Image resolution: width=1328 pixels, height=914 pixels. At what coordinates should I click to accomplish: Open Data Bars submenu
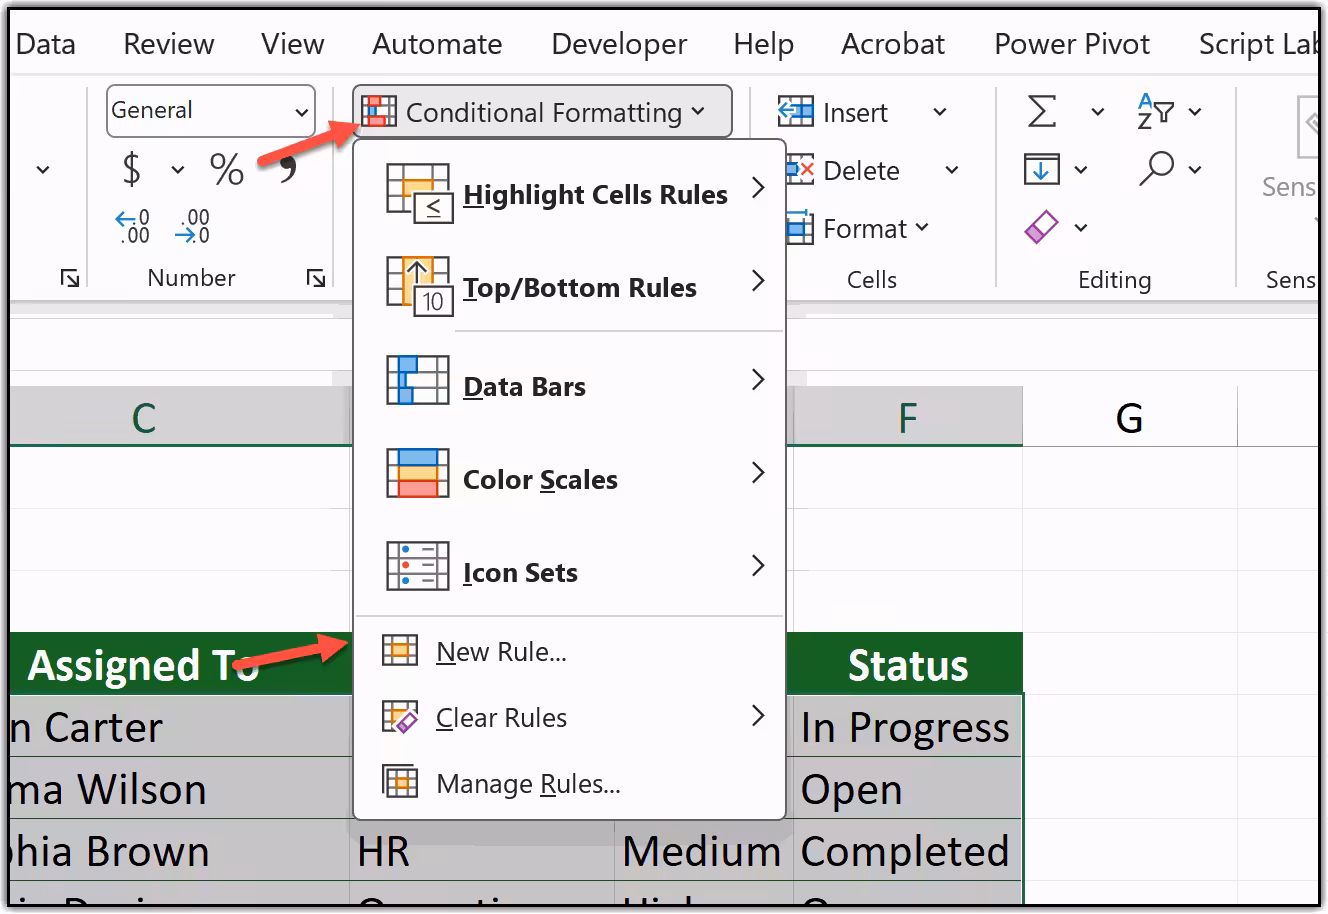click(570, 385)
